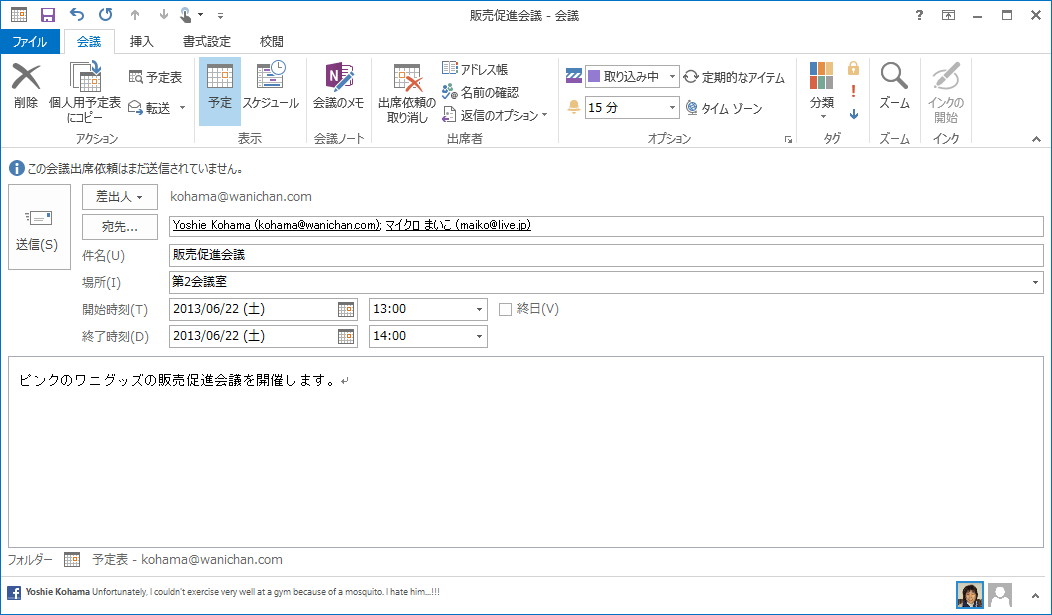Select the 会議 ribbon tab

pyautogui.click(x=89, y=42)
